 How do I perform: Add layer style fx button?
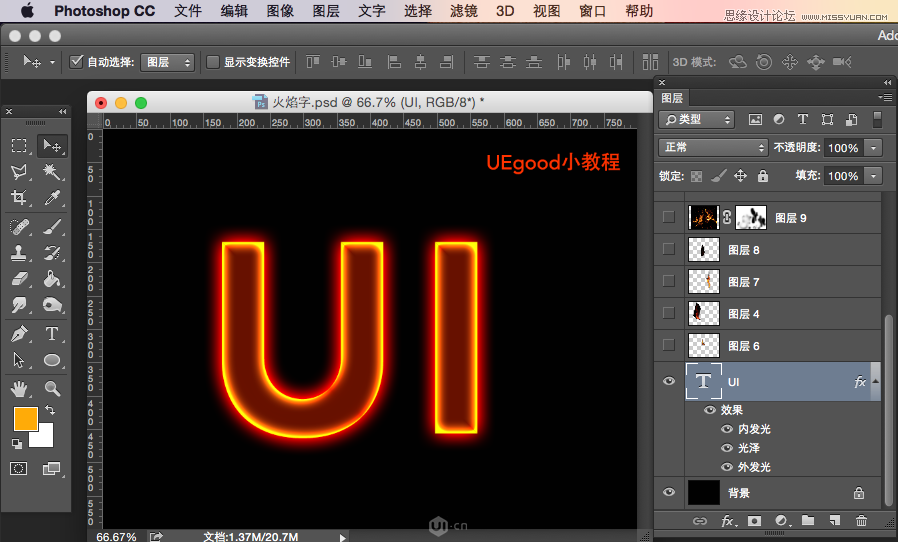click(727, 521)
